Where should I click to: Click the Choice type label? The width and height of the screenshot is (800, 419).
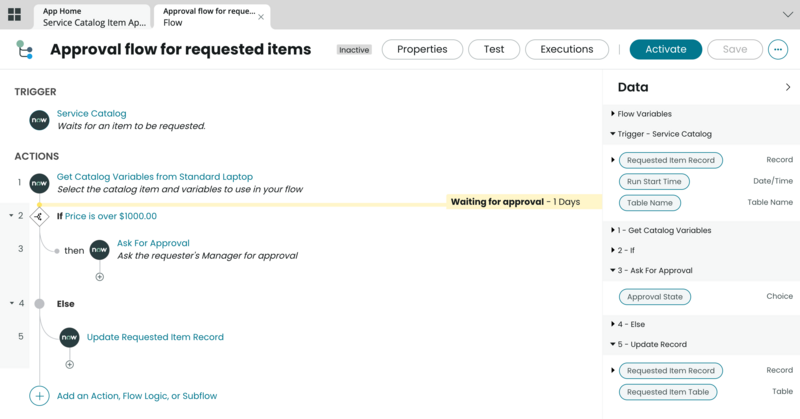(x=780, y=297)
